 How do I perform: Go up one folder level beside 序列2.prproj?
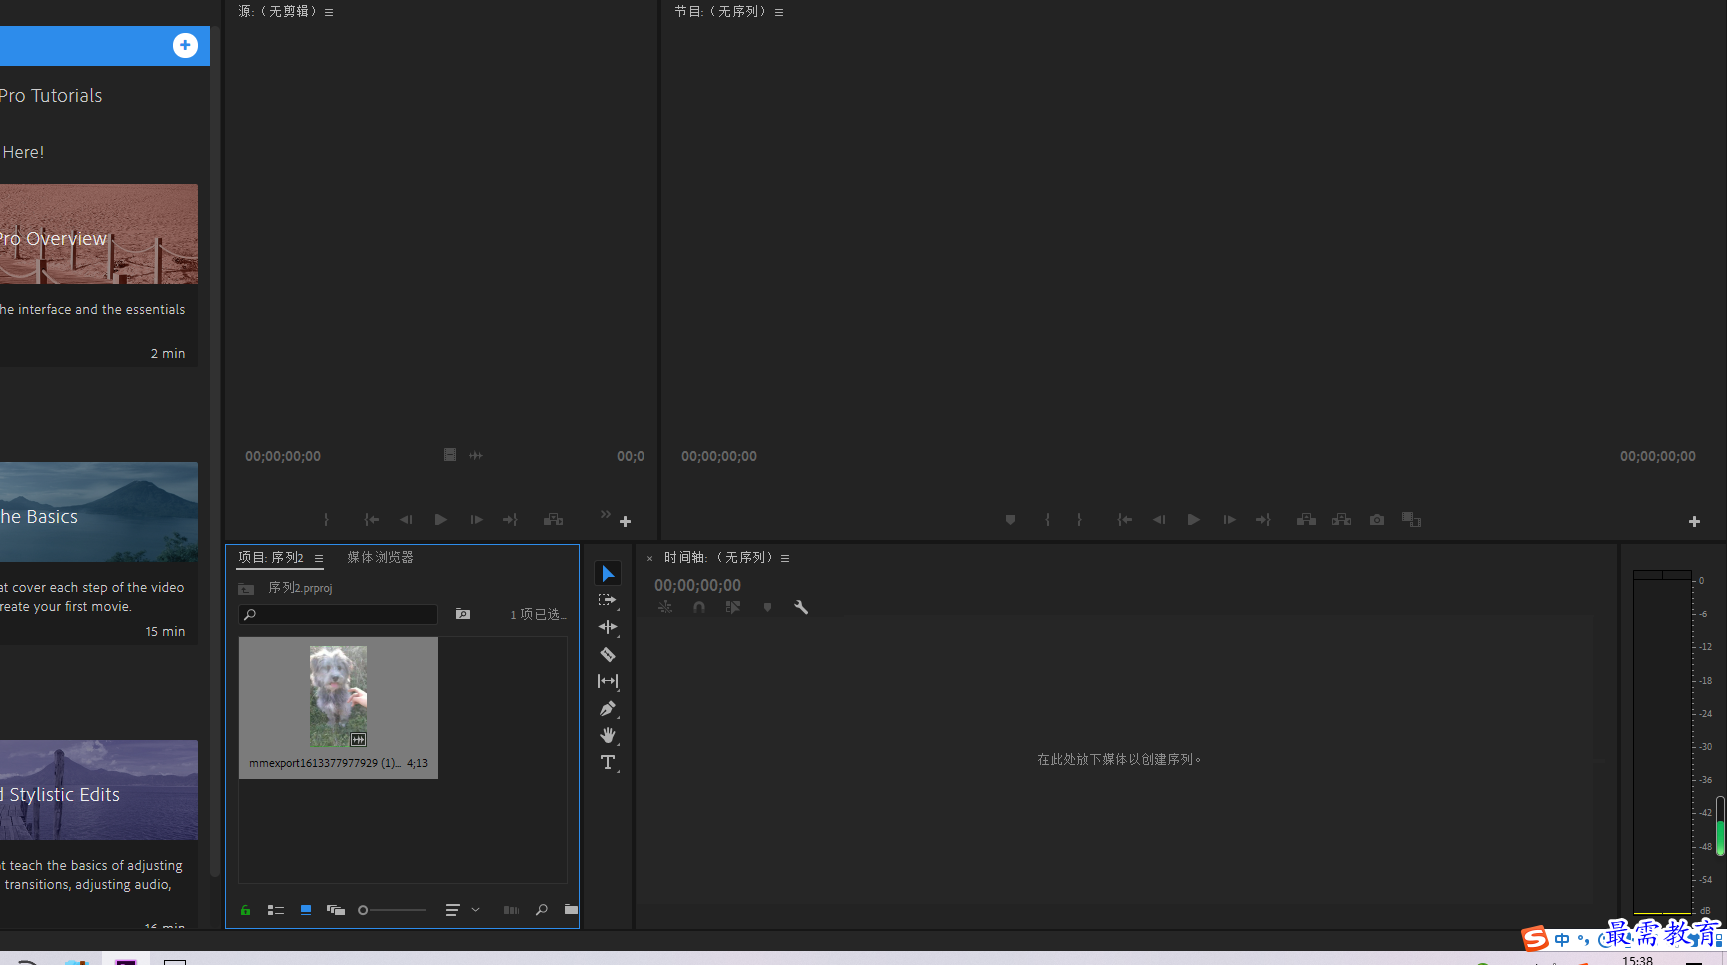(246, 588)
